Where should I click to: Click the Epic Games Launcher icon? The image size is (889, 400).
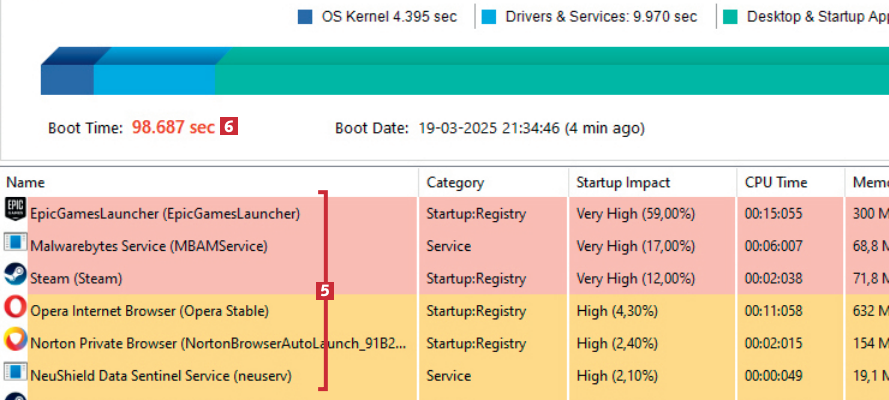coord(15,210)
